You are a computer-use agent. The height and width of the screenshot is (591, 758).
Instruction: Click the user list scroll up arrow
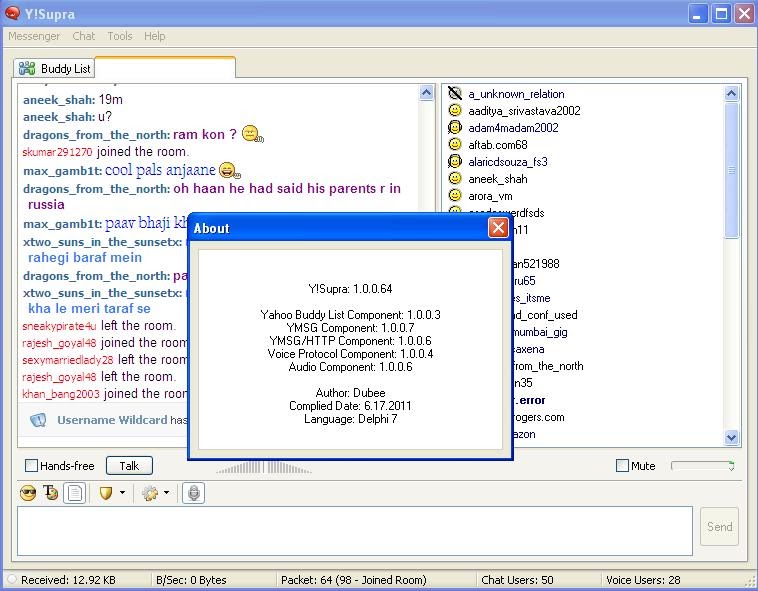[731, 93]
